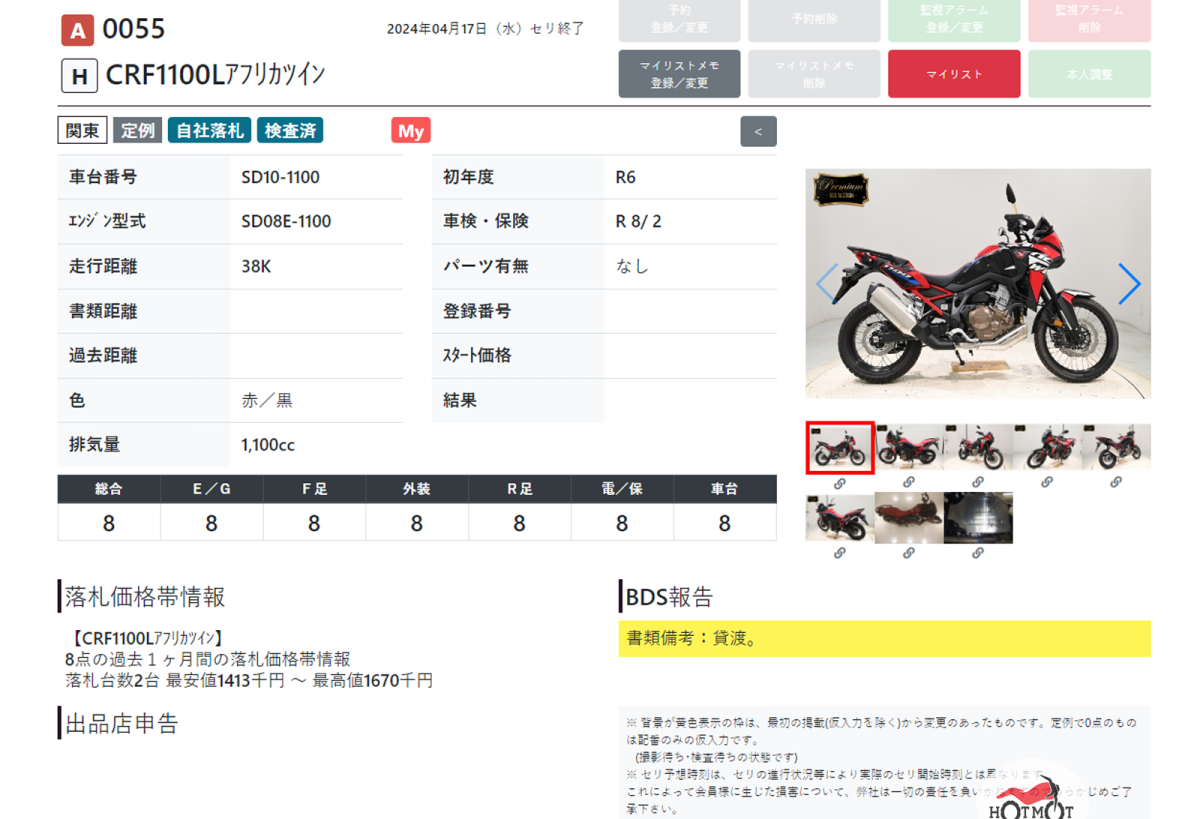Click the inspection value R 8/ 2
Viewport: 1200px width, 819px height.
[638, 221]
